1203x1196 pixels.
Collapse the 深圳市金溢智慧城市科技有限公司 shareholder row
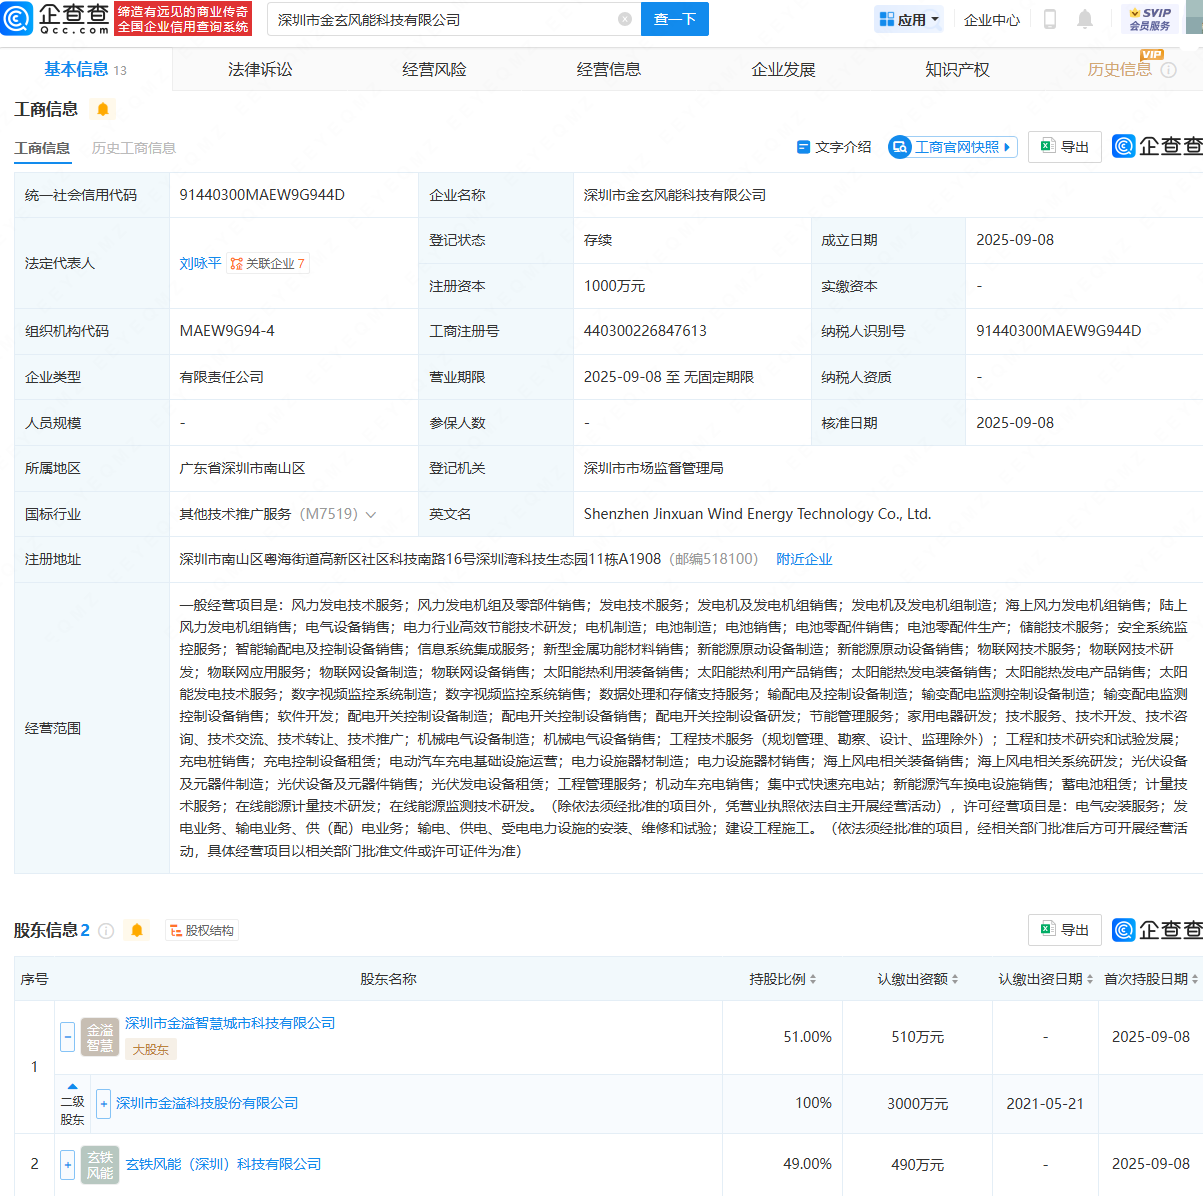(x=68, y=1037)
